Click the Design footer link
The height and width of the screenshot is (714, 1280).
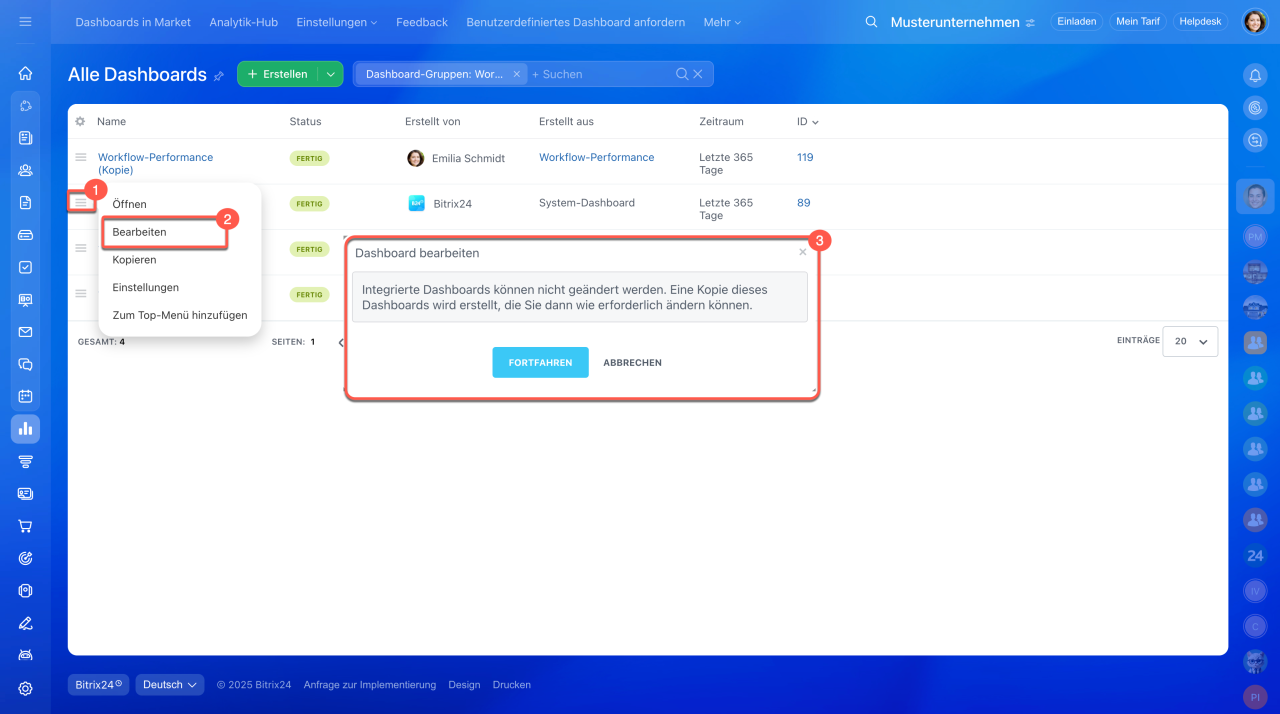click(x=464, y=685)
